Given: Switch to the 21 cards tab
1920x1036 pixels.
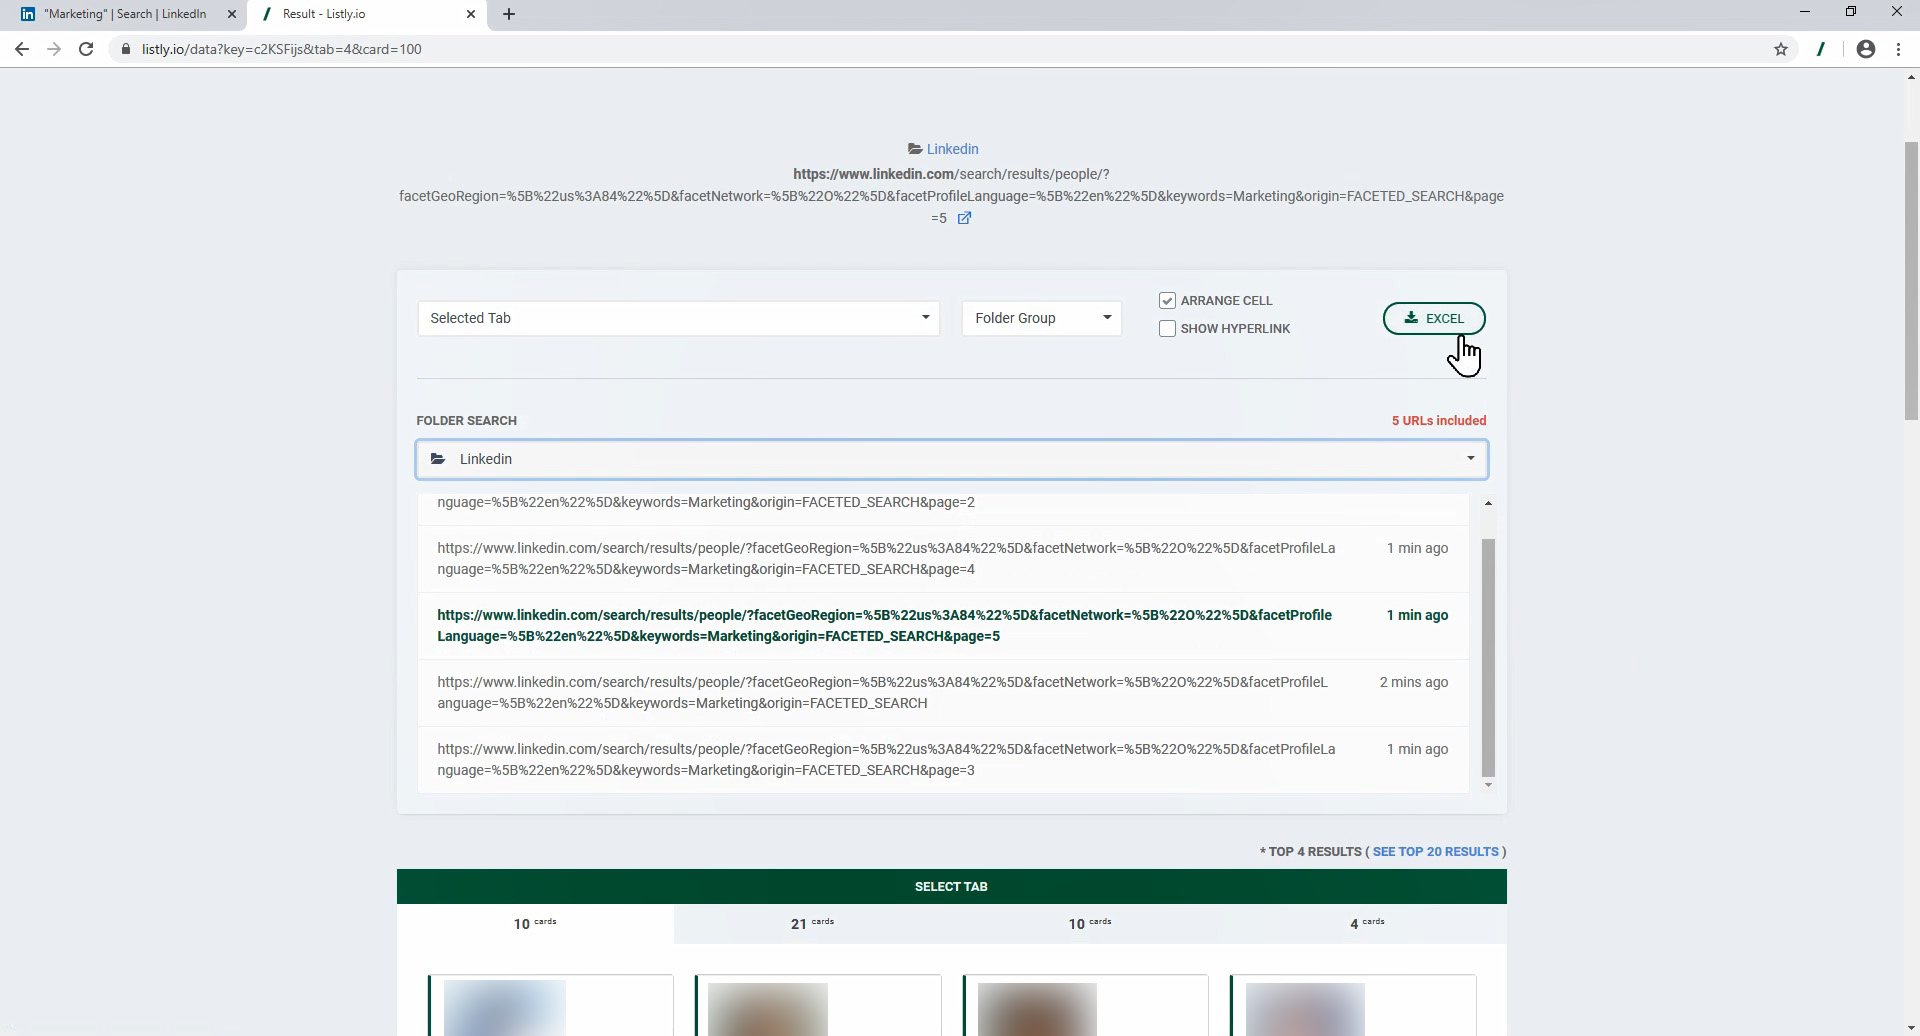Looking at the screenshot, I should [812, 923].
